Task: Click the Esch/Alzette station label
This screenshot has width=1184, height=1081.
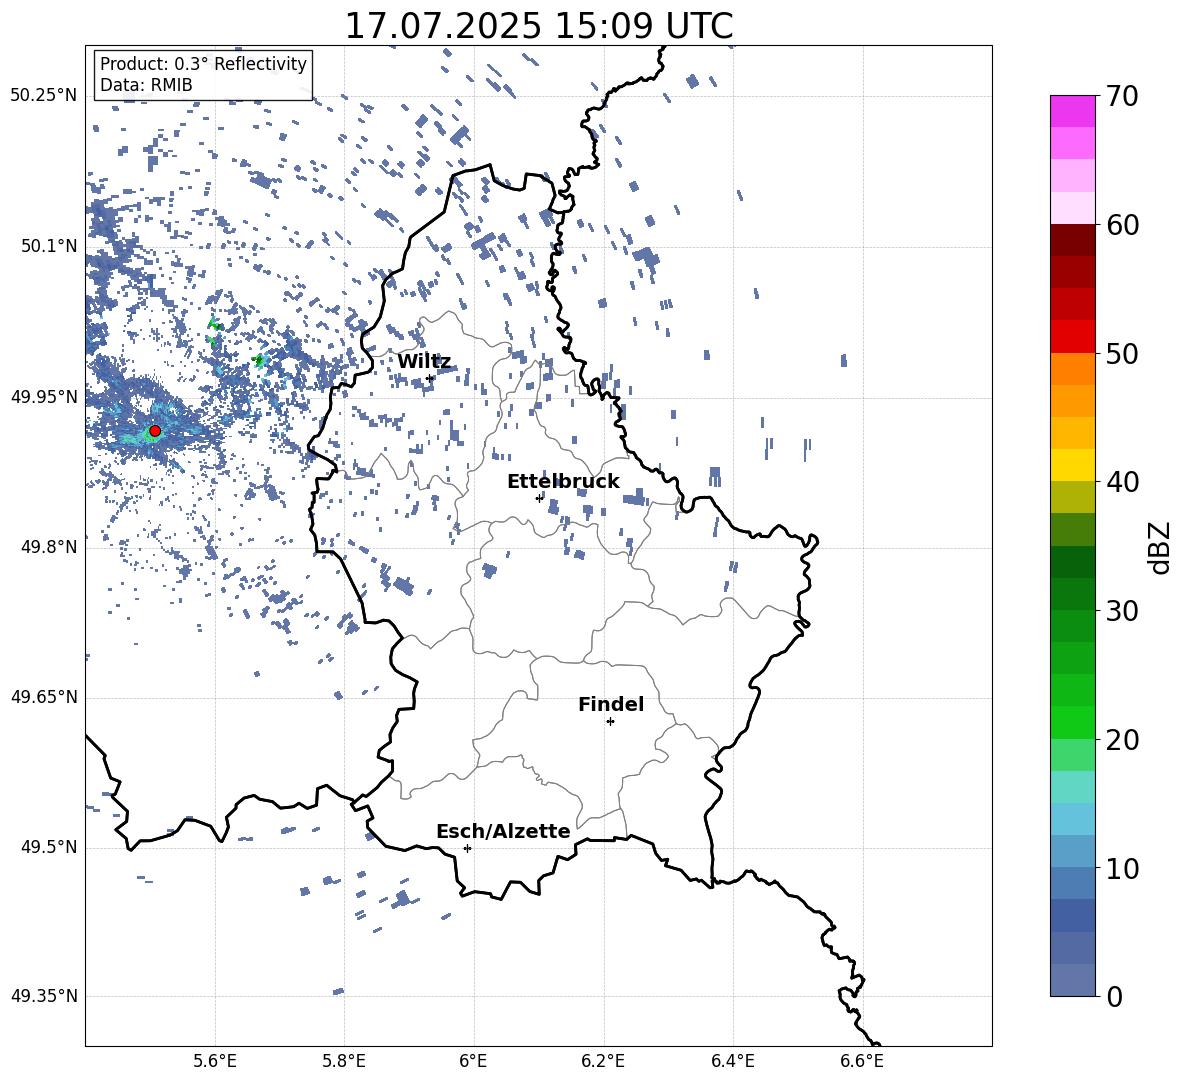Action: click(x=503, y=831)
